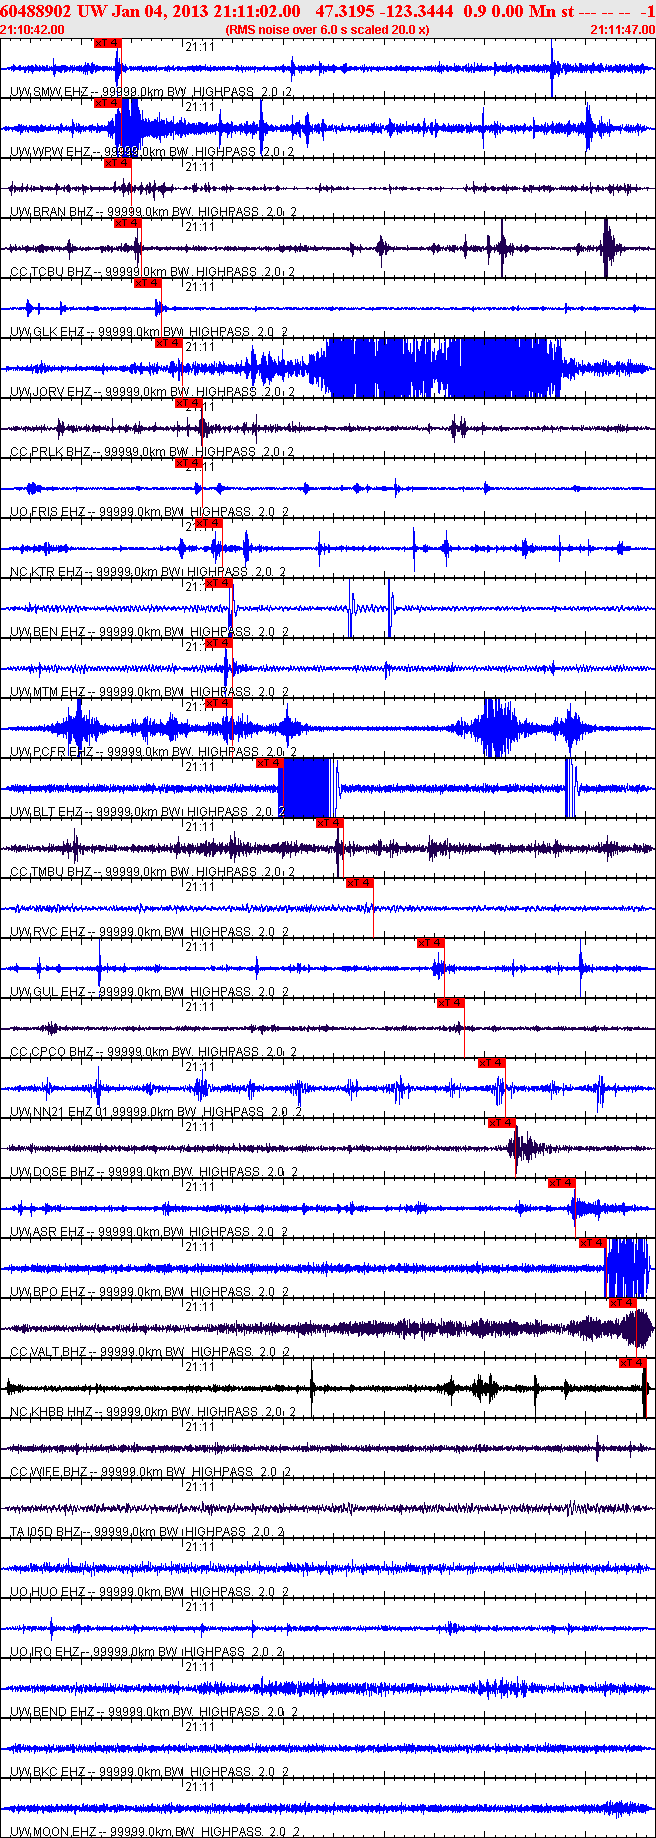This screenshot has width=656, height=1838.
Task: Select red pick marker on CC.VALT trace
Action: 622,1303
